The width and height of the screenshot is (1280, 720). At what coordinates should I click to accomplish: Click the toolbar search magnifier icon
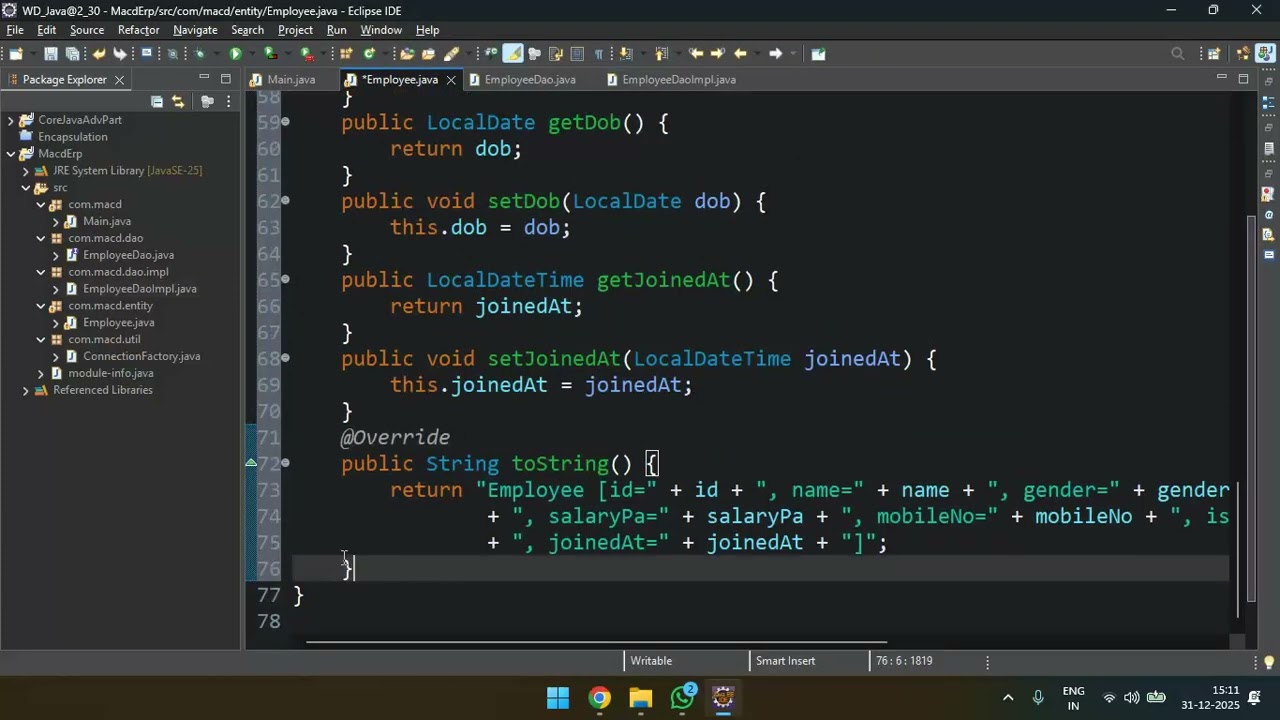coord(1178,53)
